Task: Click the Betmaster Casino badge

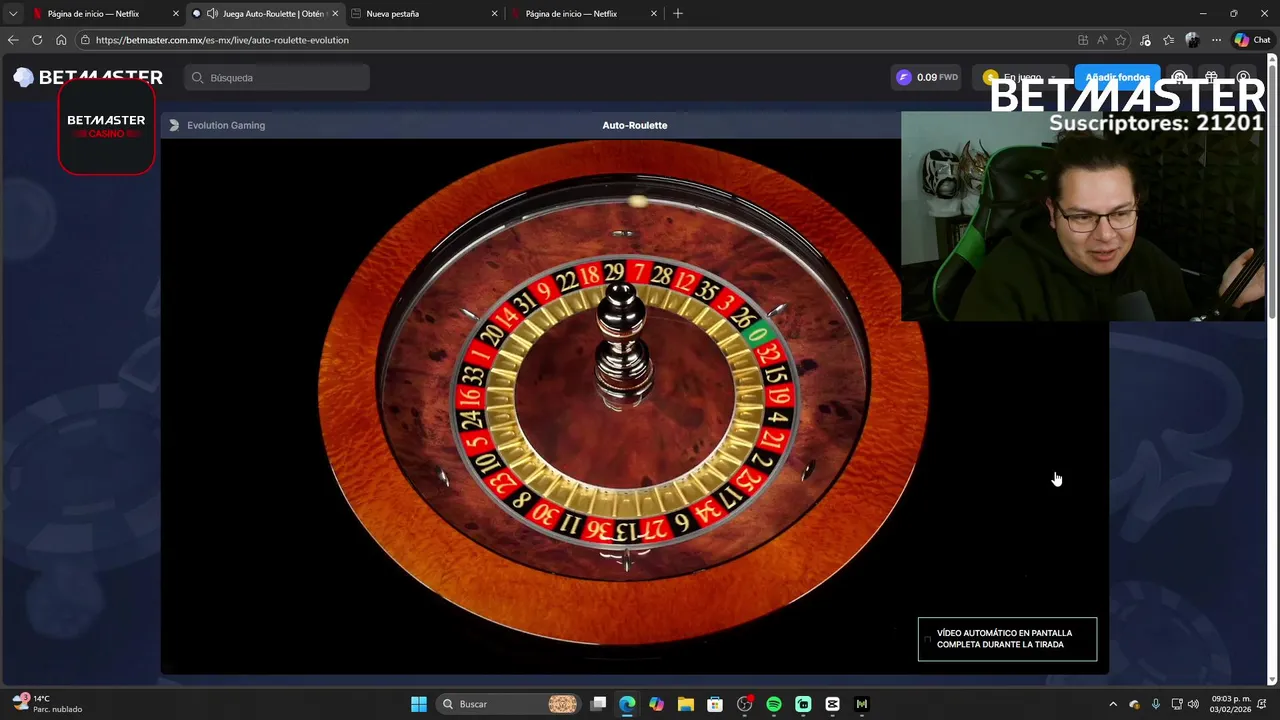Action: click(x=106, y=126)
